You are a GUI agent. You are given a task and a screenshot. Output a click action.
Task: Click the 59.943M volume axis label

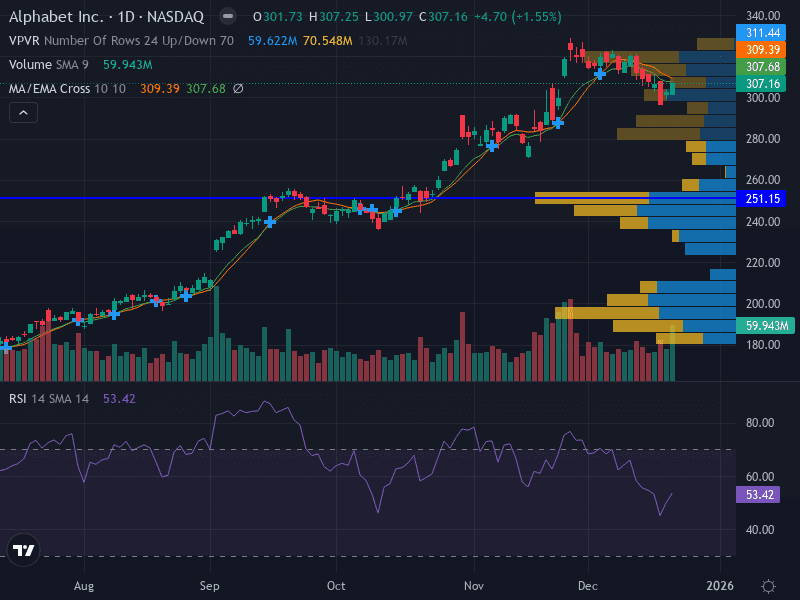pos(765,326)
